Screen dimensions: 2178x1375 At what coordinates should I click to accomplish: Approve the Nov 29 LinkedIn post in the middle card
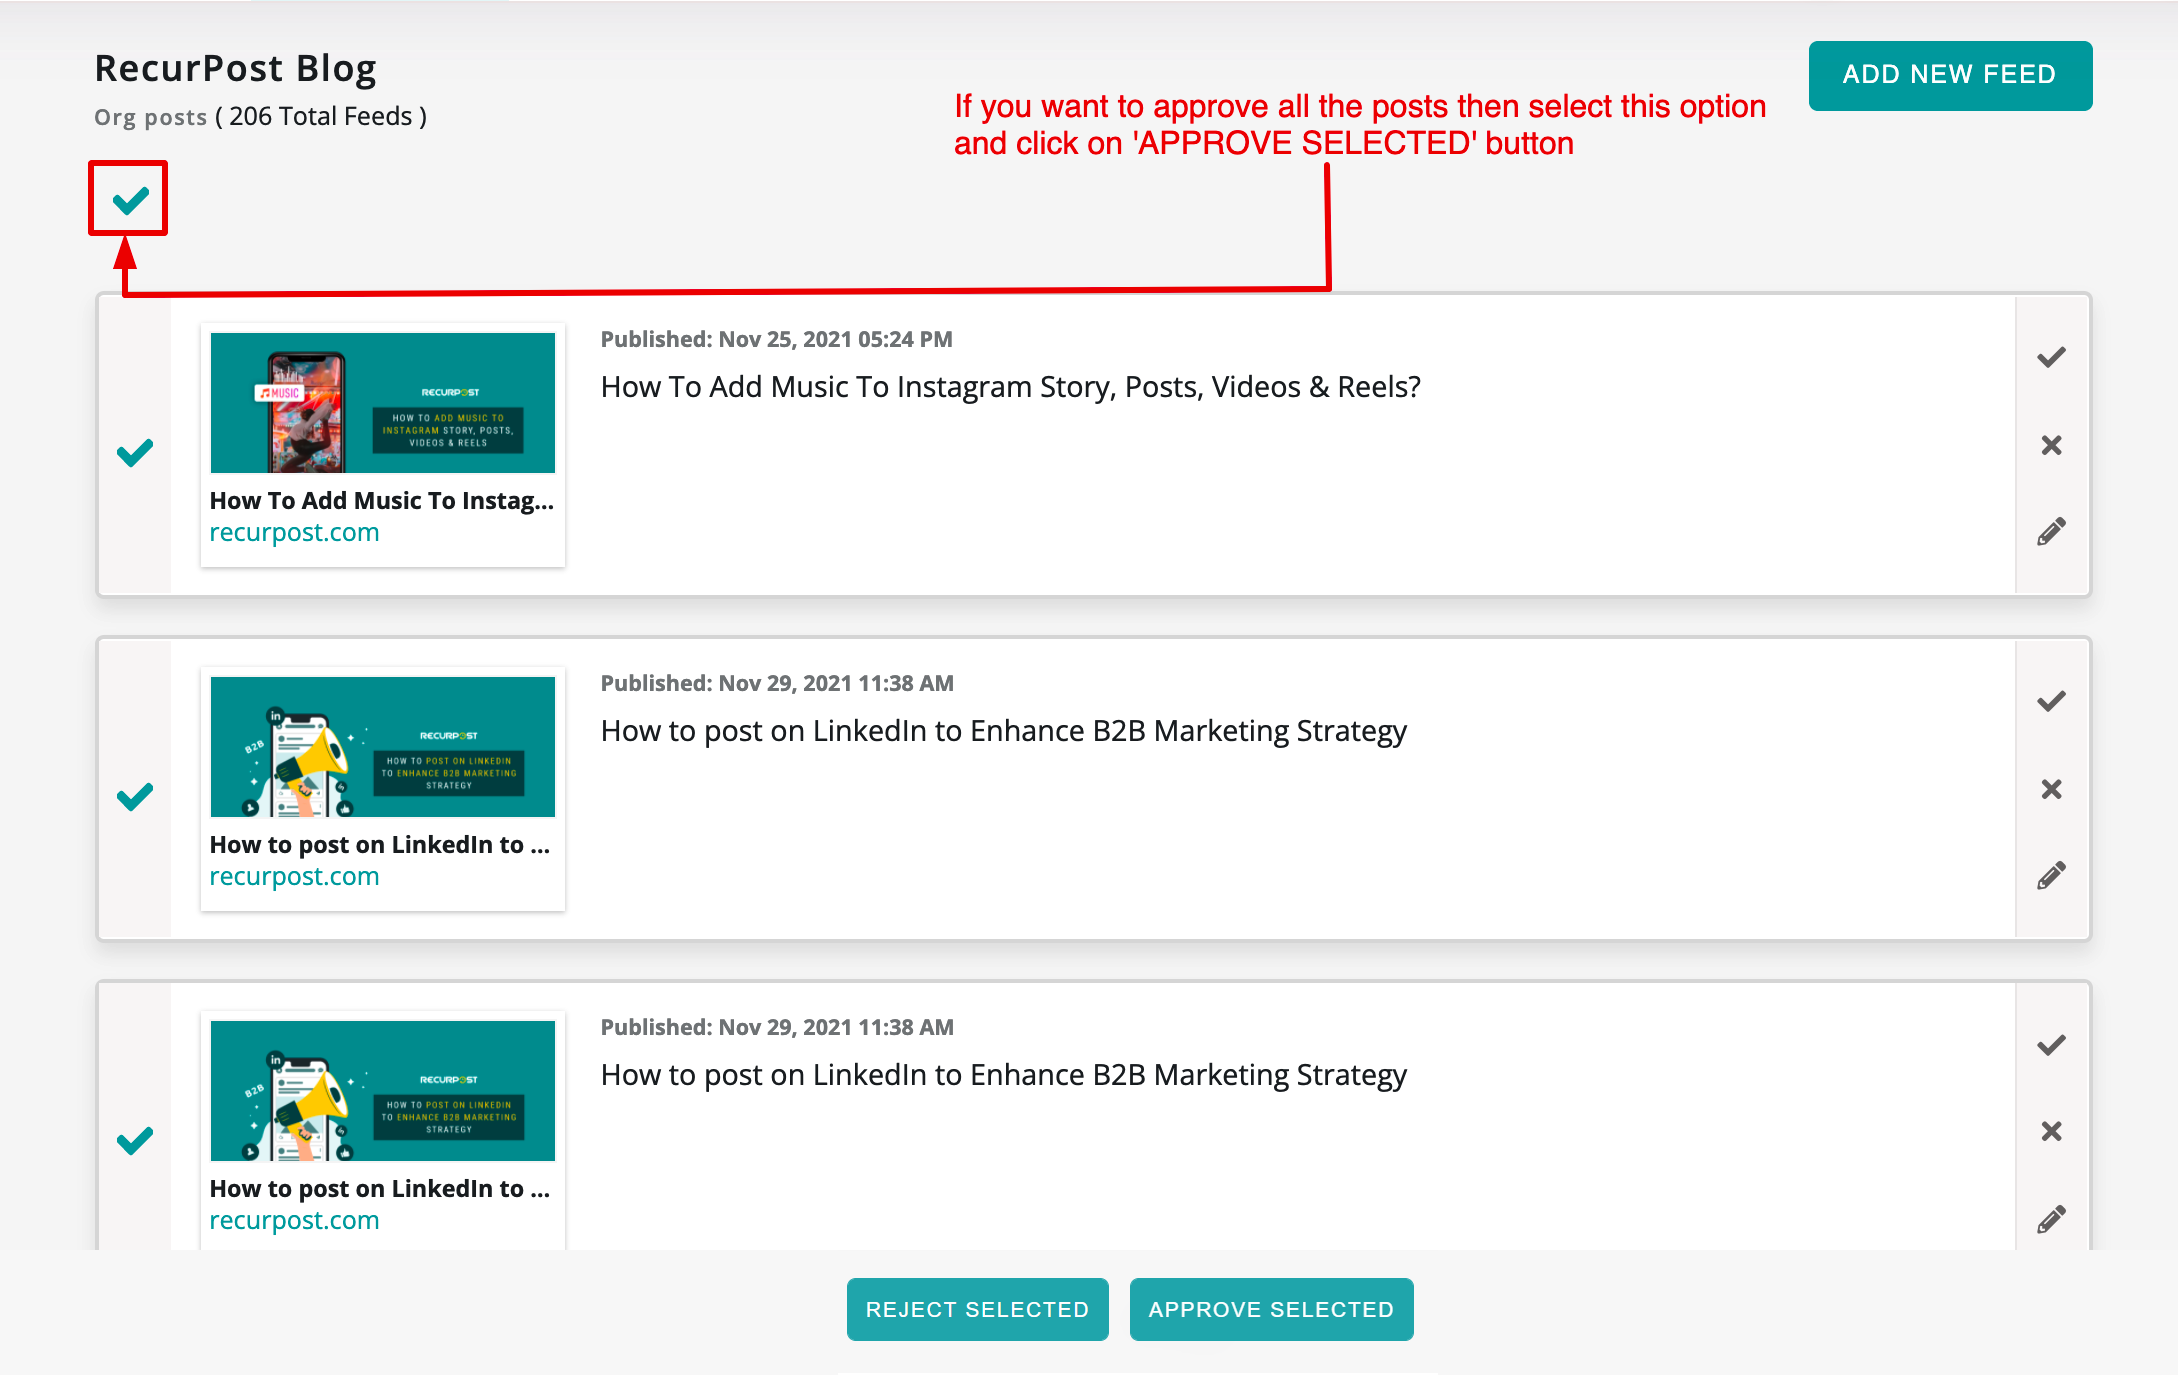click(2051, 701)
